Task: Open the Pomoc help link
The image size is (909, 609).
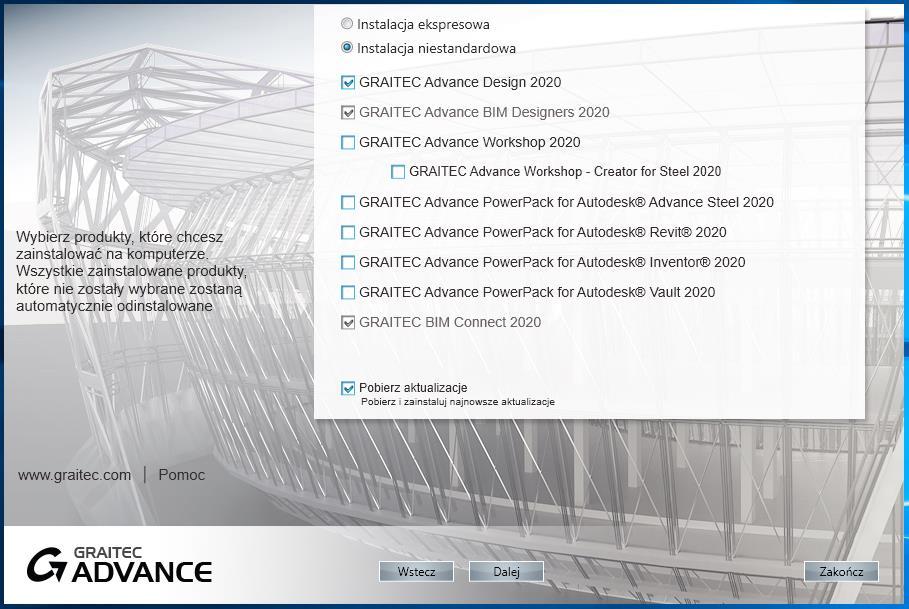Action: coord(181,475)
